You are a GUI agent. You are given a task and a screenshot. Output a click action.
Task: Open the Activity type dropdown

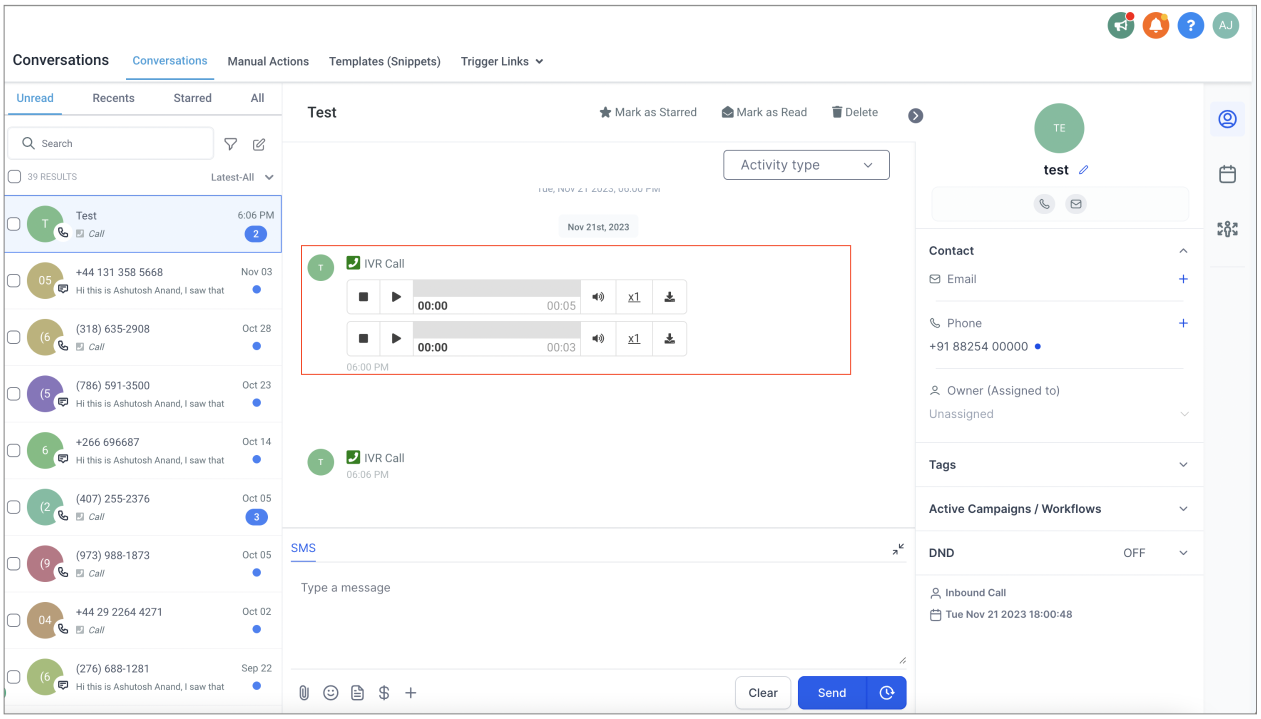click(x=806, y=165)
